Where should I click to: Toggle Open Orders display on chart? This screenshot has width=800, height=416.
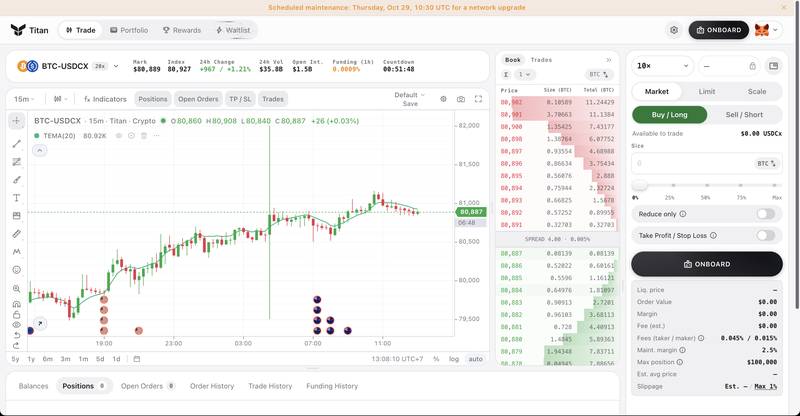click(198, 99)
